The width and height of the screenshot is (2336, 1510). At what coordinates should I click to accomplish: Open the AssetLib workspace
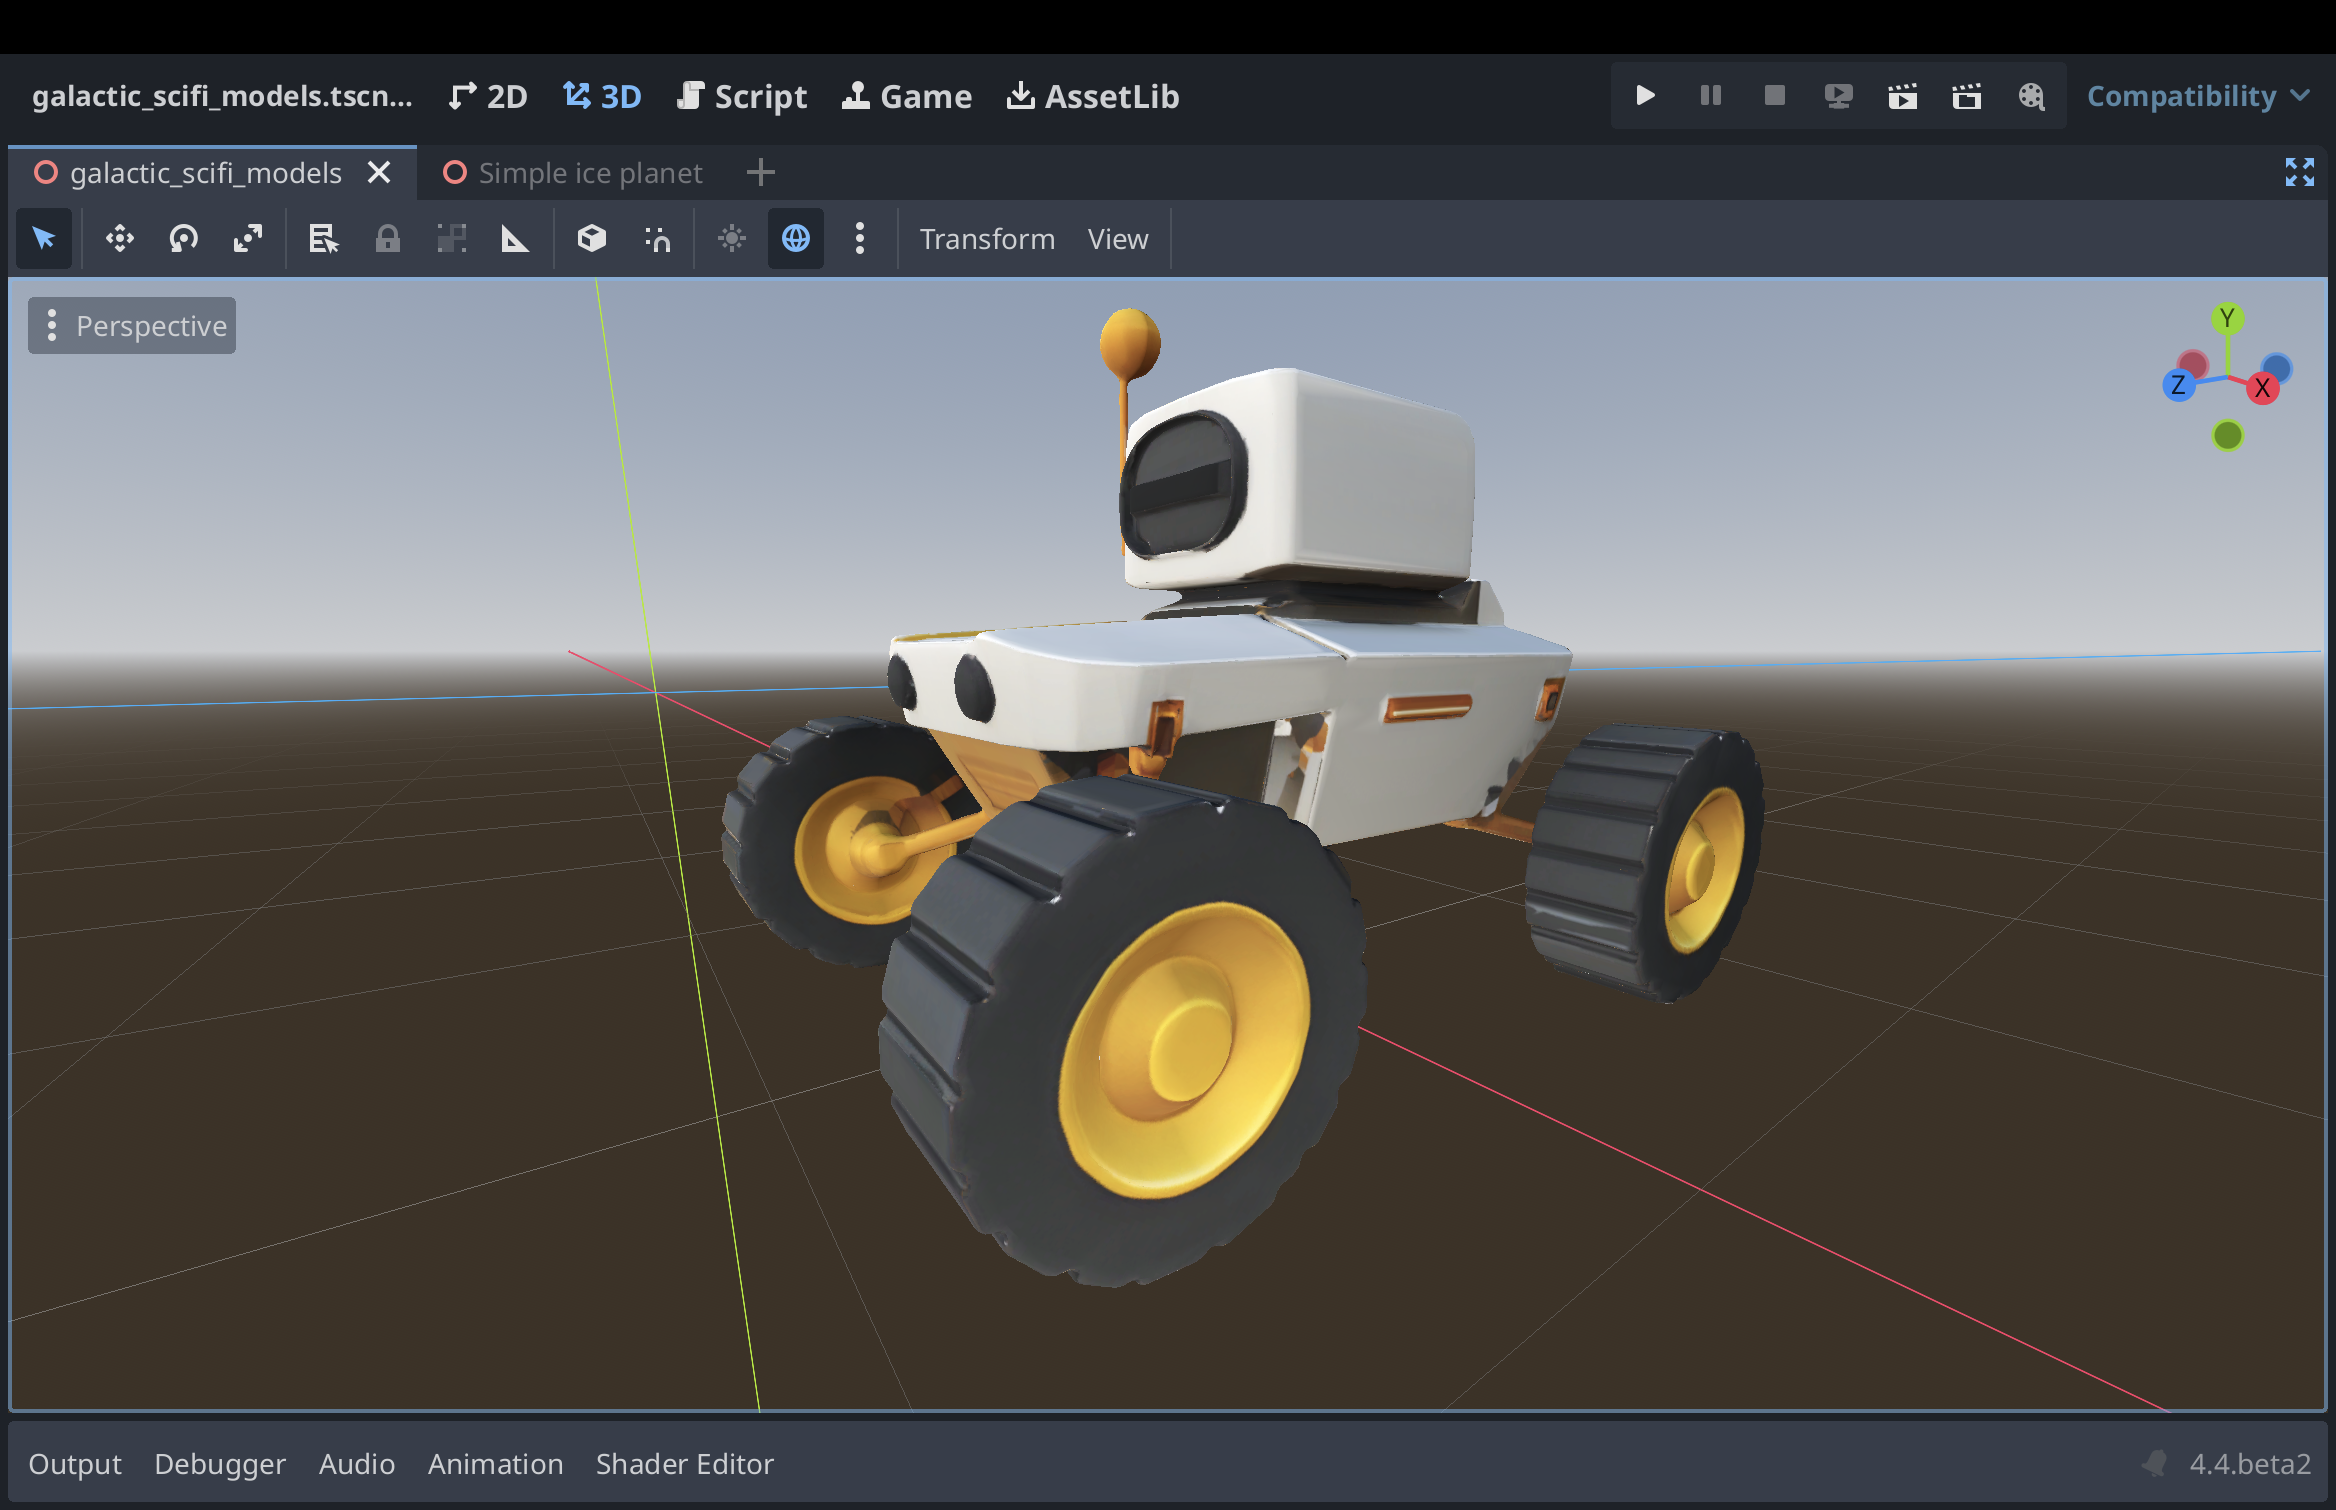(x=1093, y=97)
